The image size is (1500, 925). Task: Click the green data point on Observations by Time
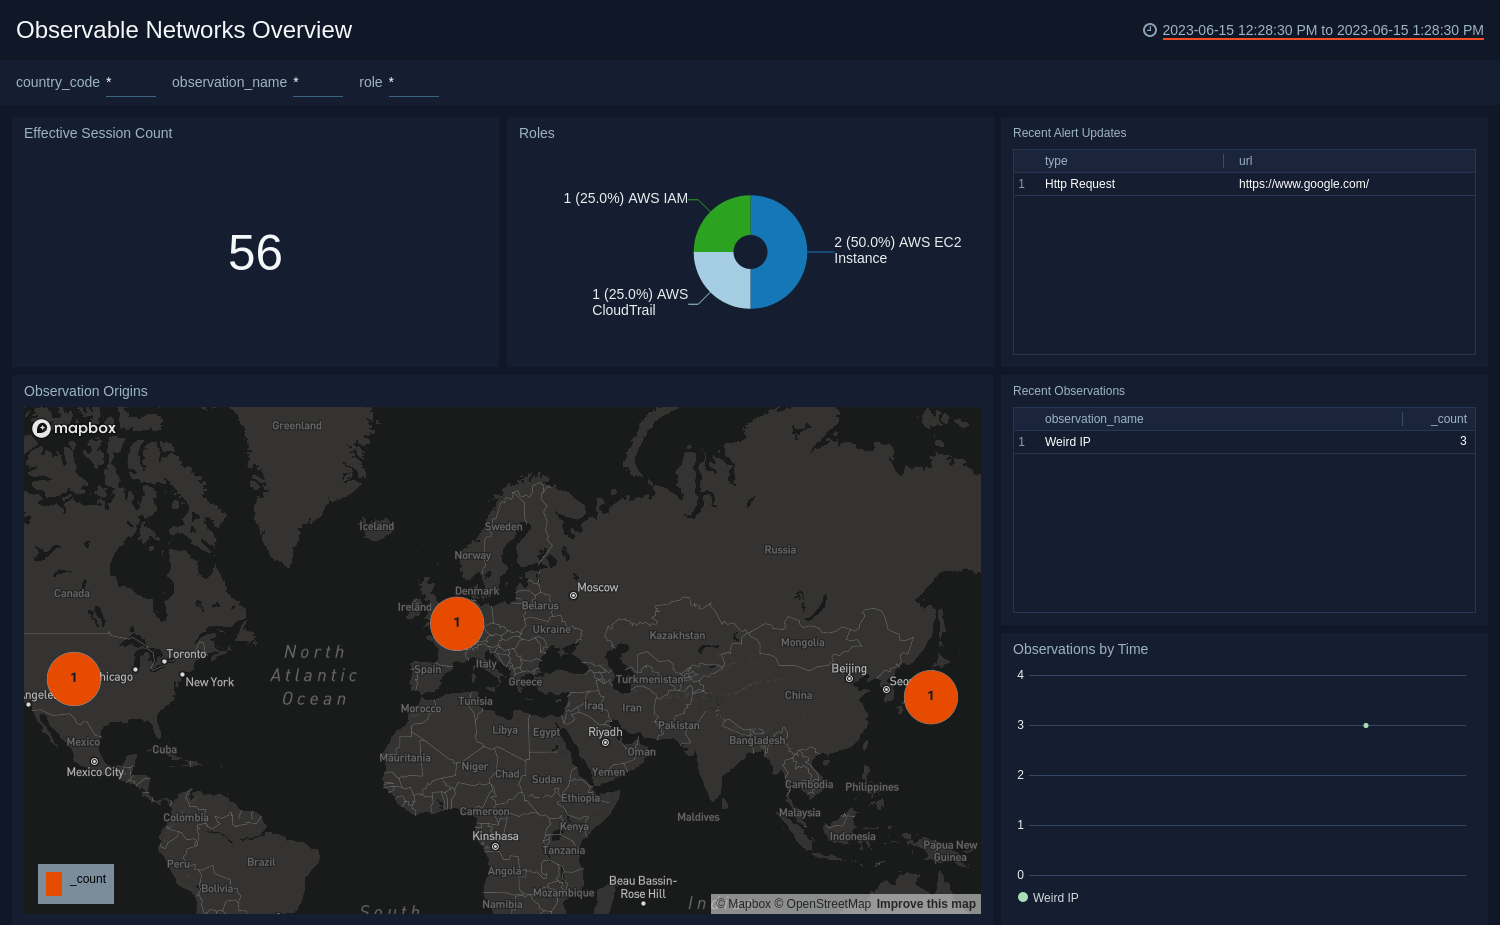click(x=1366, y=725)
